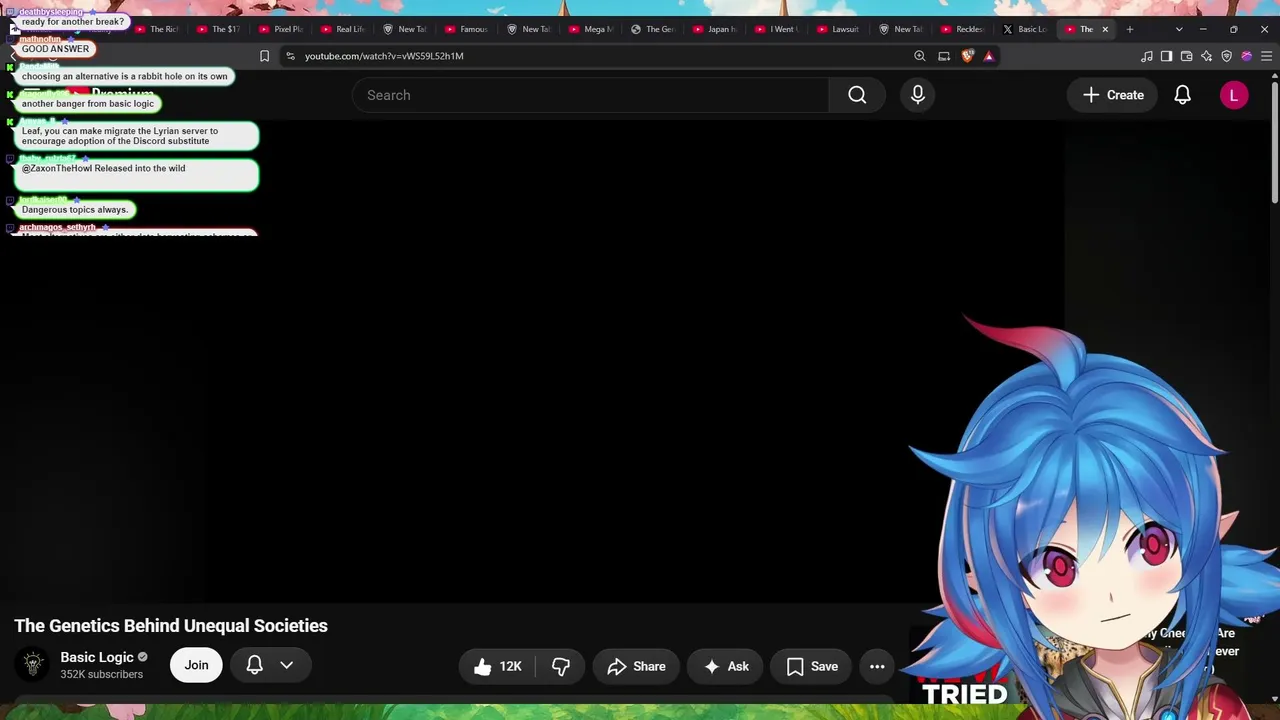This screenshot has width=1280, height=720.
Task: Click the chat message 'another banger from basic logic'
Action: click(88, 104)
